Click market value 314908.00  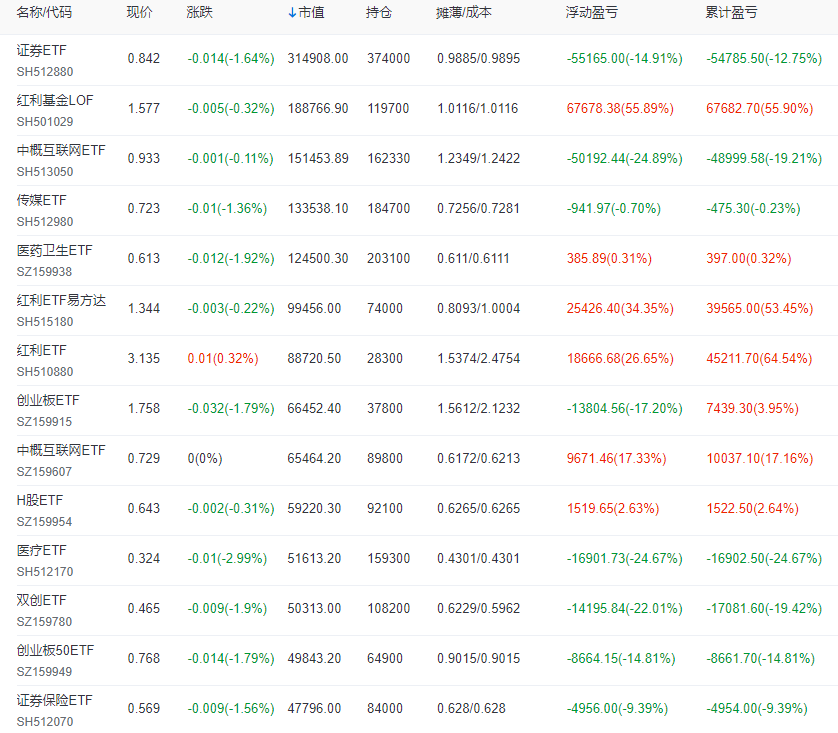(318, 58)
